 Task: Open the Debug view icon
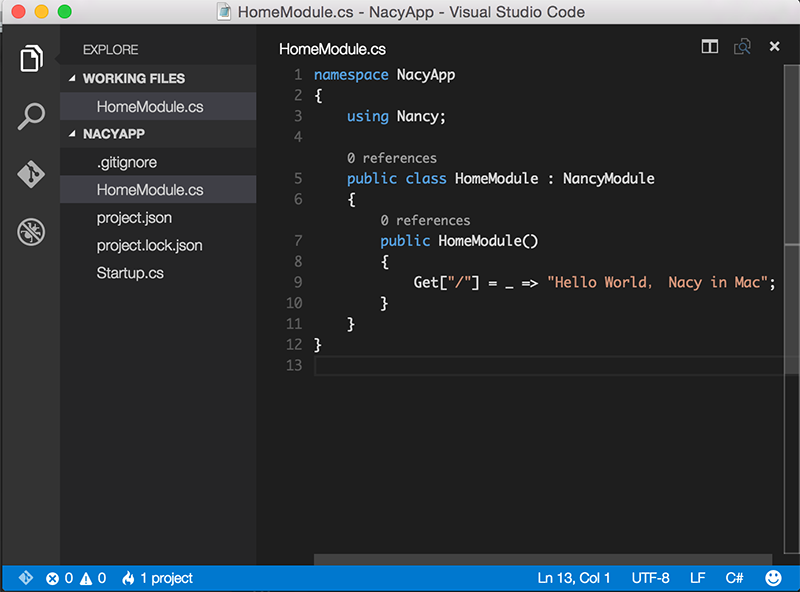click(31, 232)
